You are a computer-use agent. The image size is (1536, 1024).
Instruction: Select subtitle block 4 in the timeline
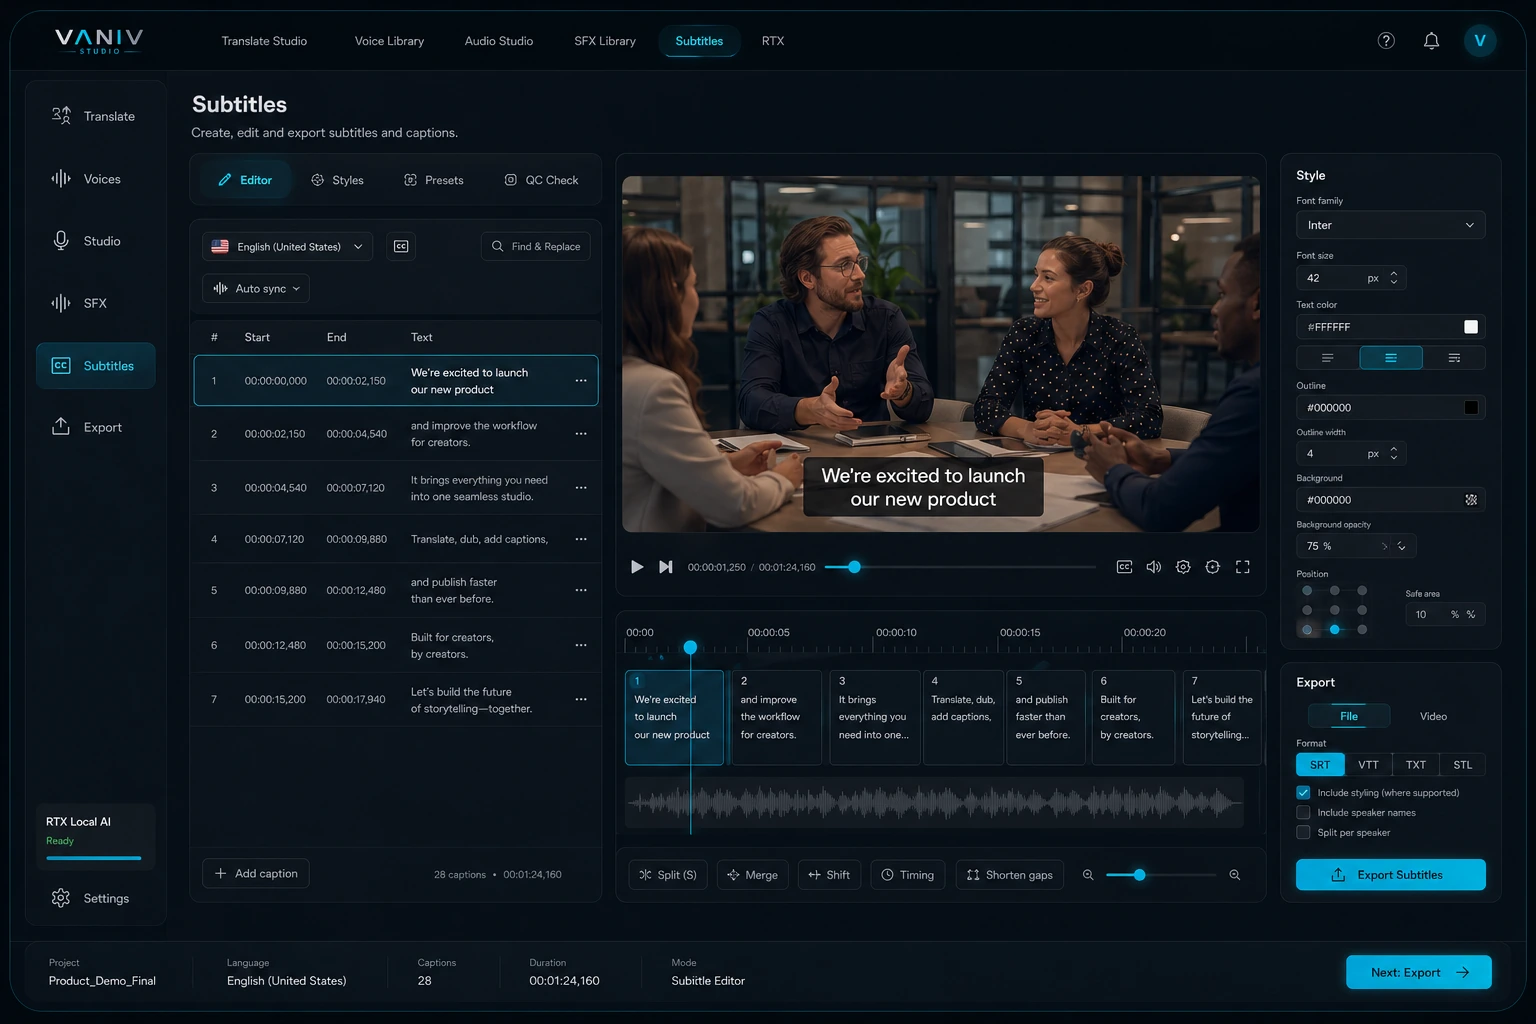click(x=962, y=717)
